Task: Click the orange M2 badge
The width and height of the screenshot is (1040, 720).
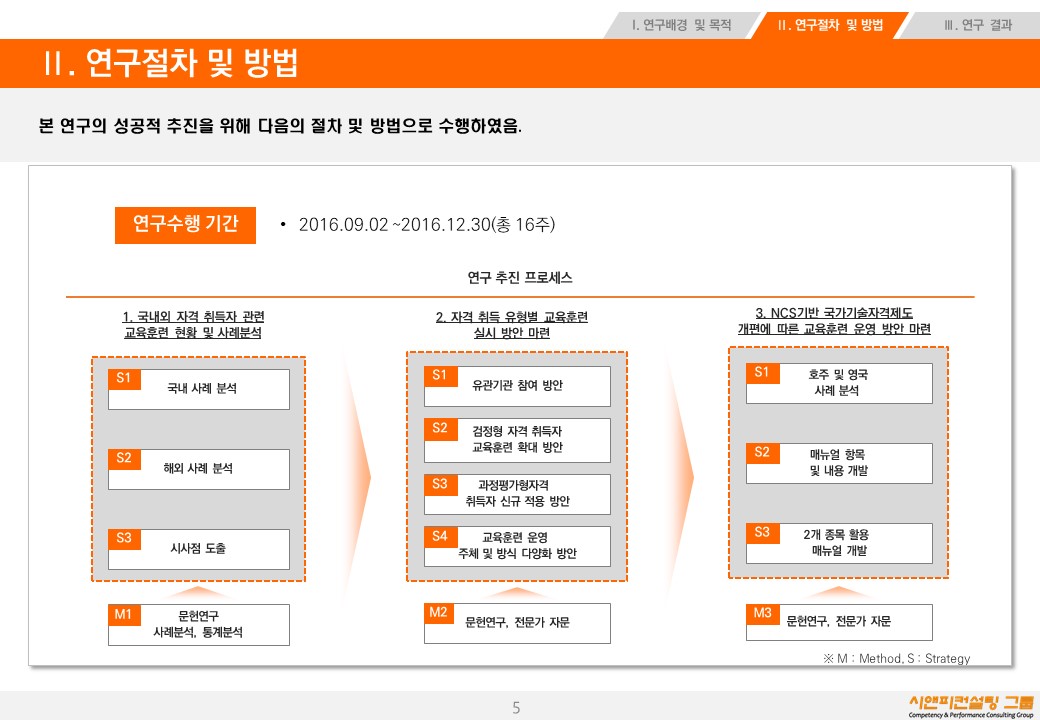Action: coord(439,613)
